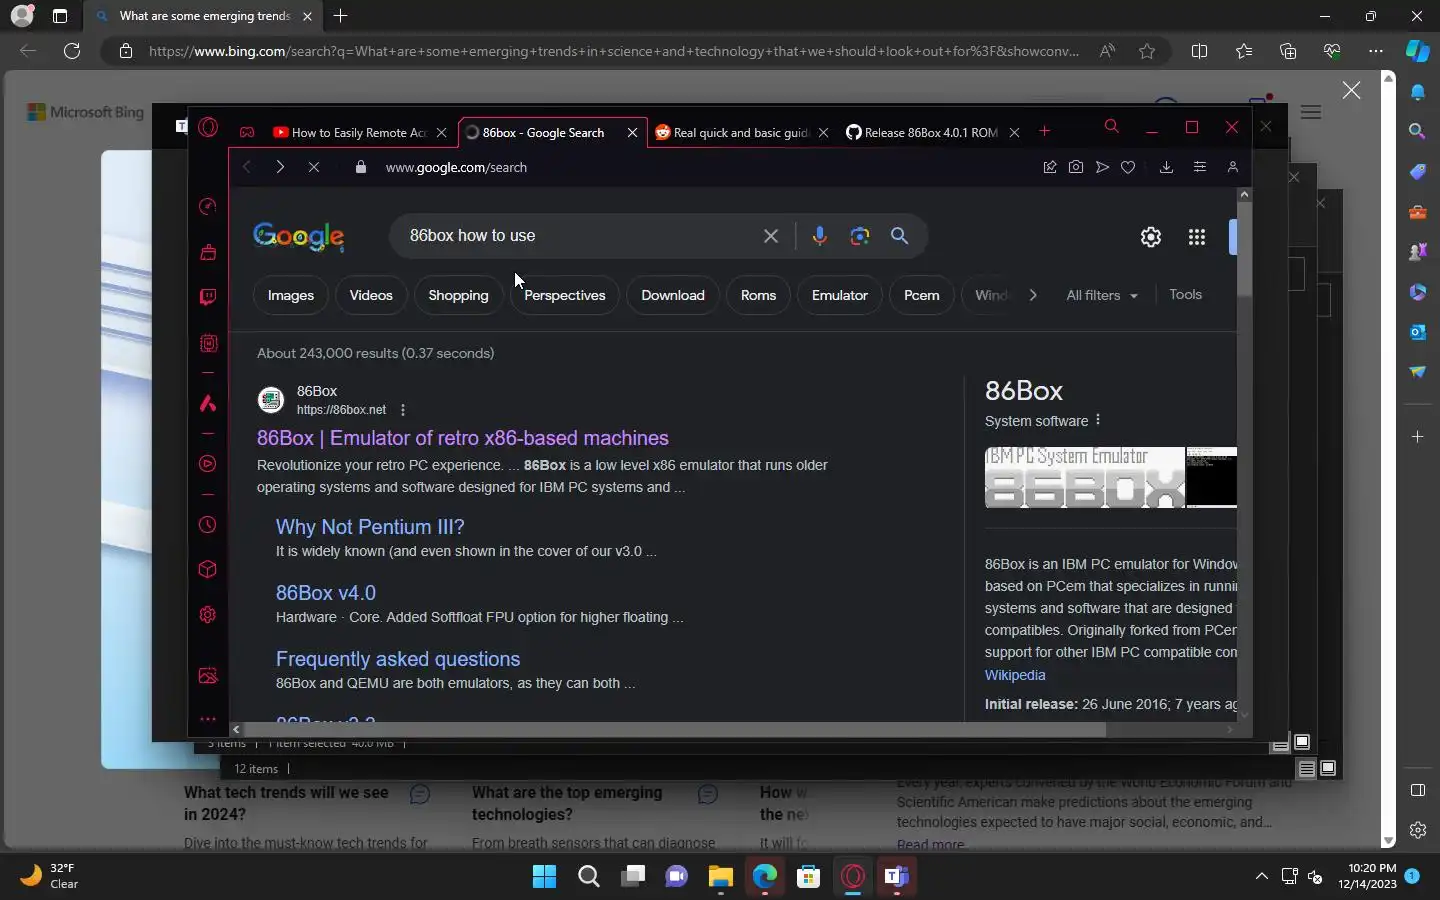The image size is (1440, 900).
Task: Open Tools briefcase icon in Edge sidebar
Action: (1418, 212)
